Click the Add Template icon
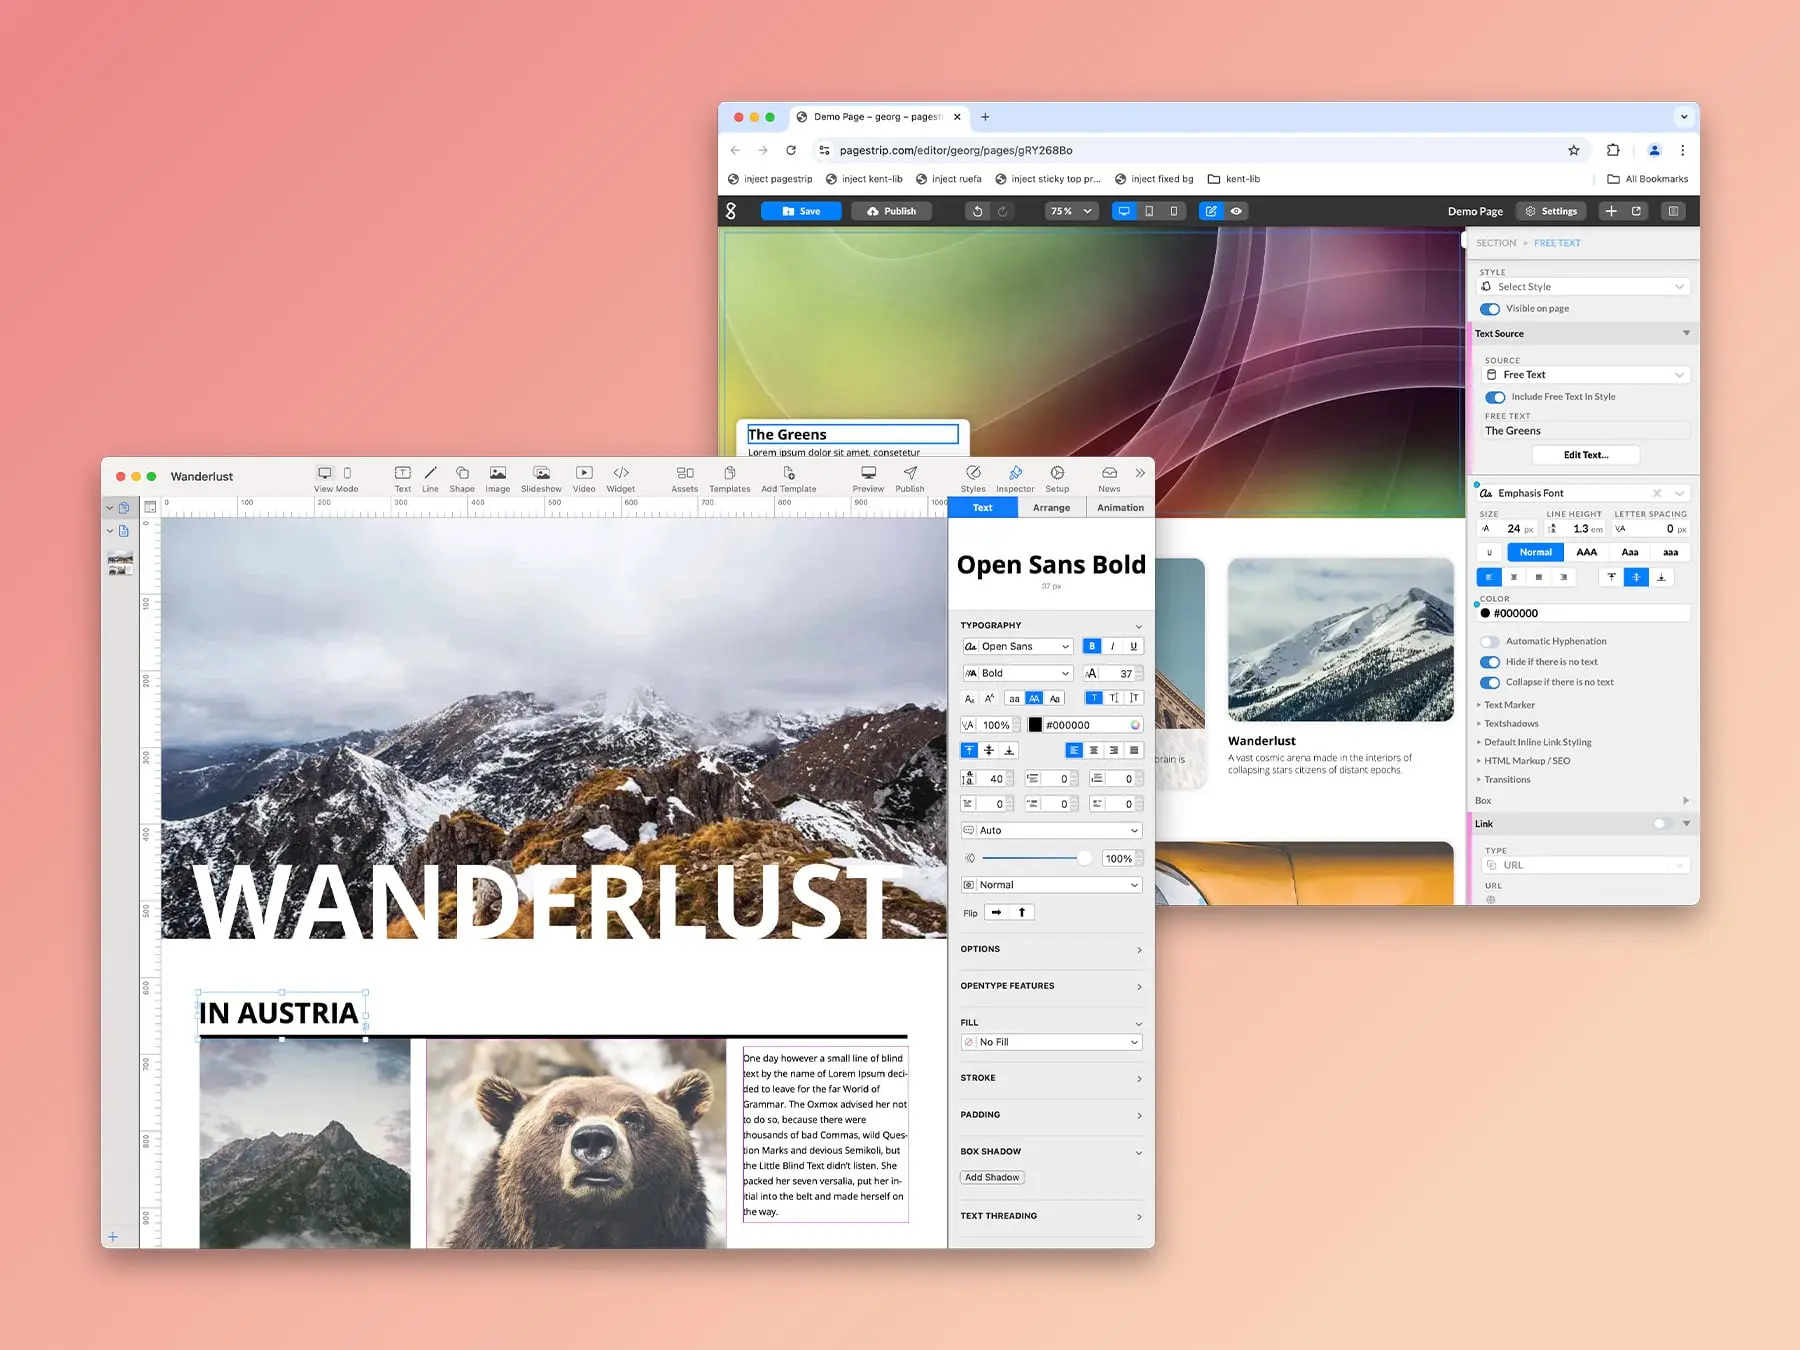1800x1350 pixels. pyautogui.click(x=789, y=474)
